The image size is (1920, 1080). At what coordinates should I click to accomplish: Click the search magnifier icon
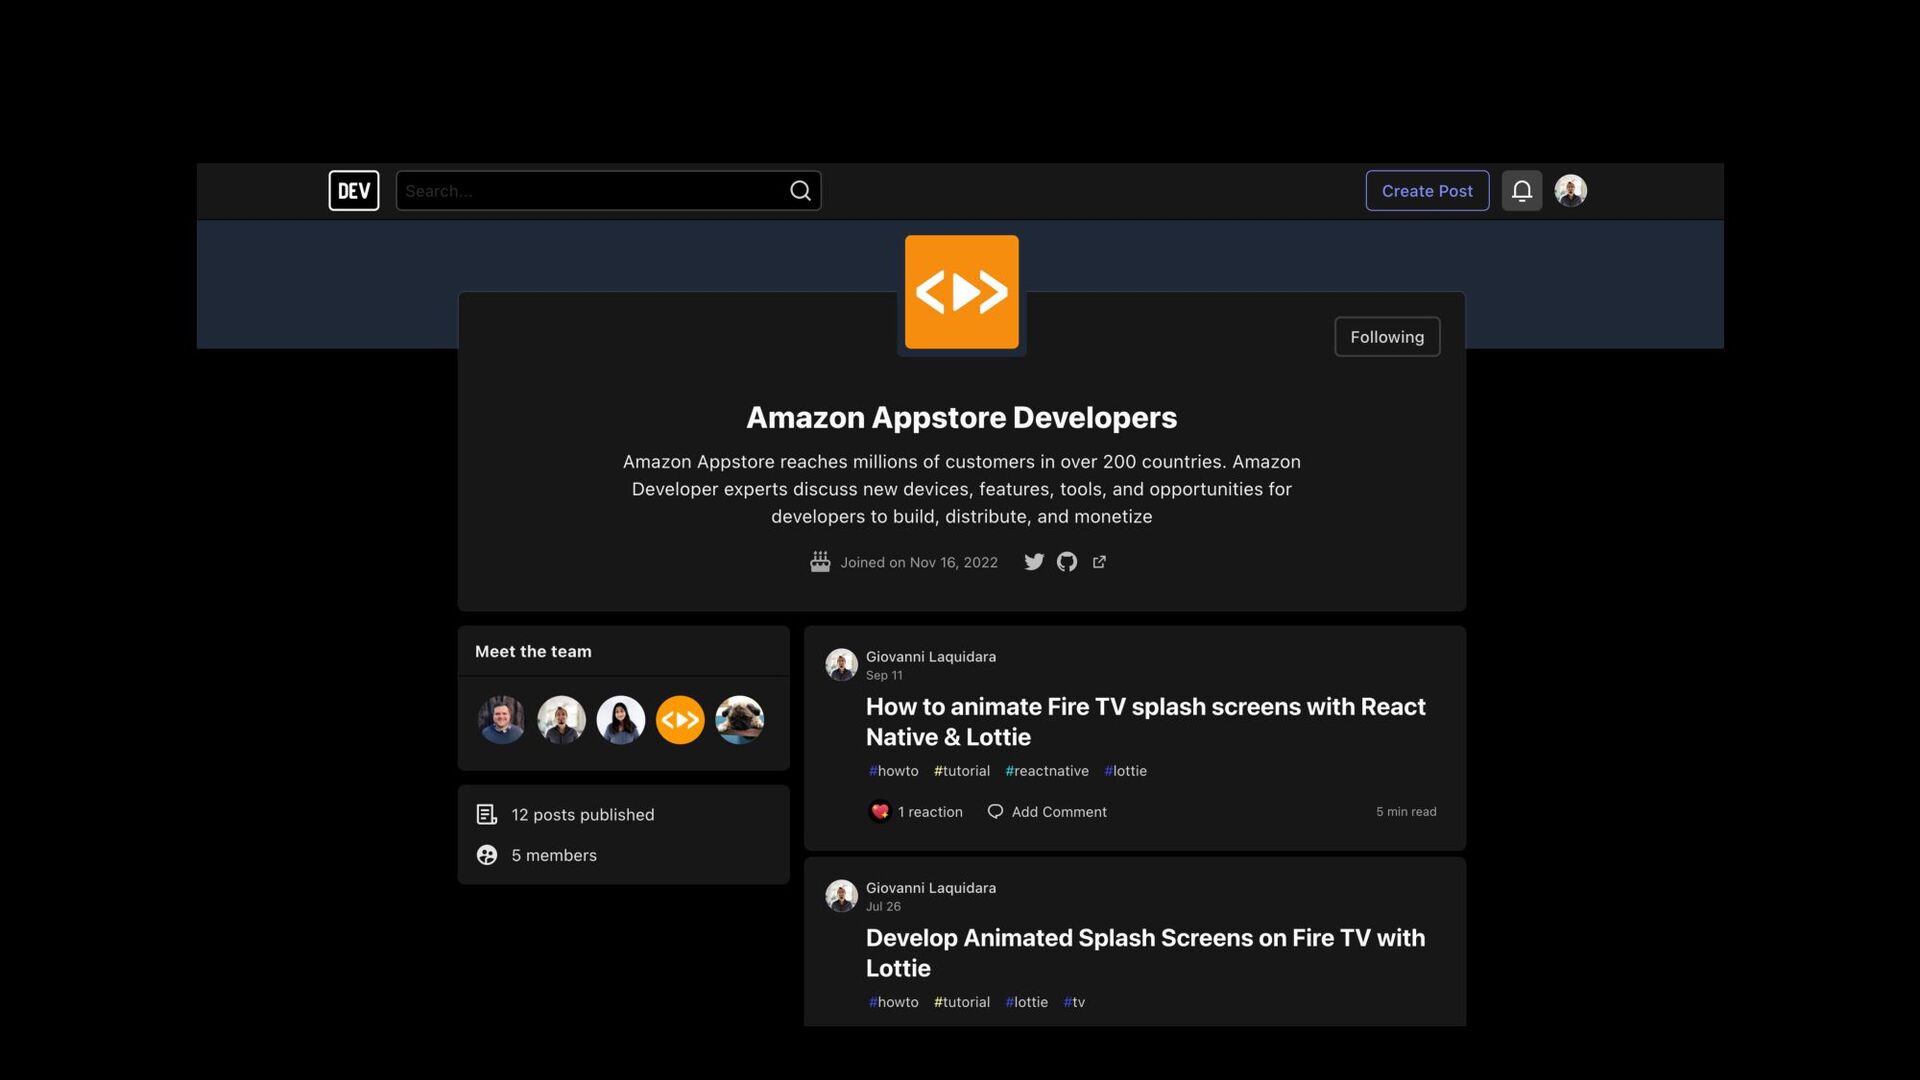tap(800, 191)
